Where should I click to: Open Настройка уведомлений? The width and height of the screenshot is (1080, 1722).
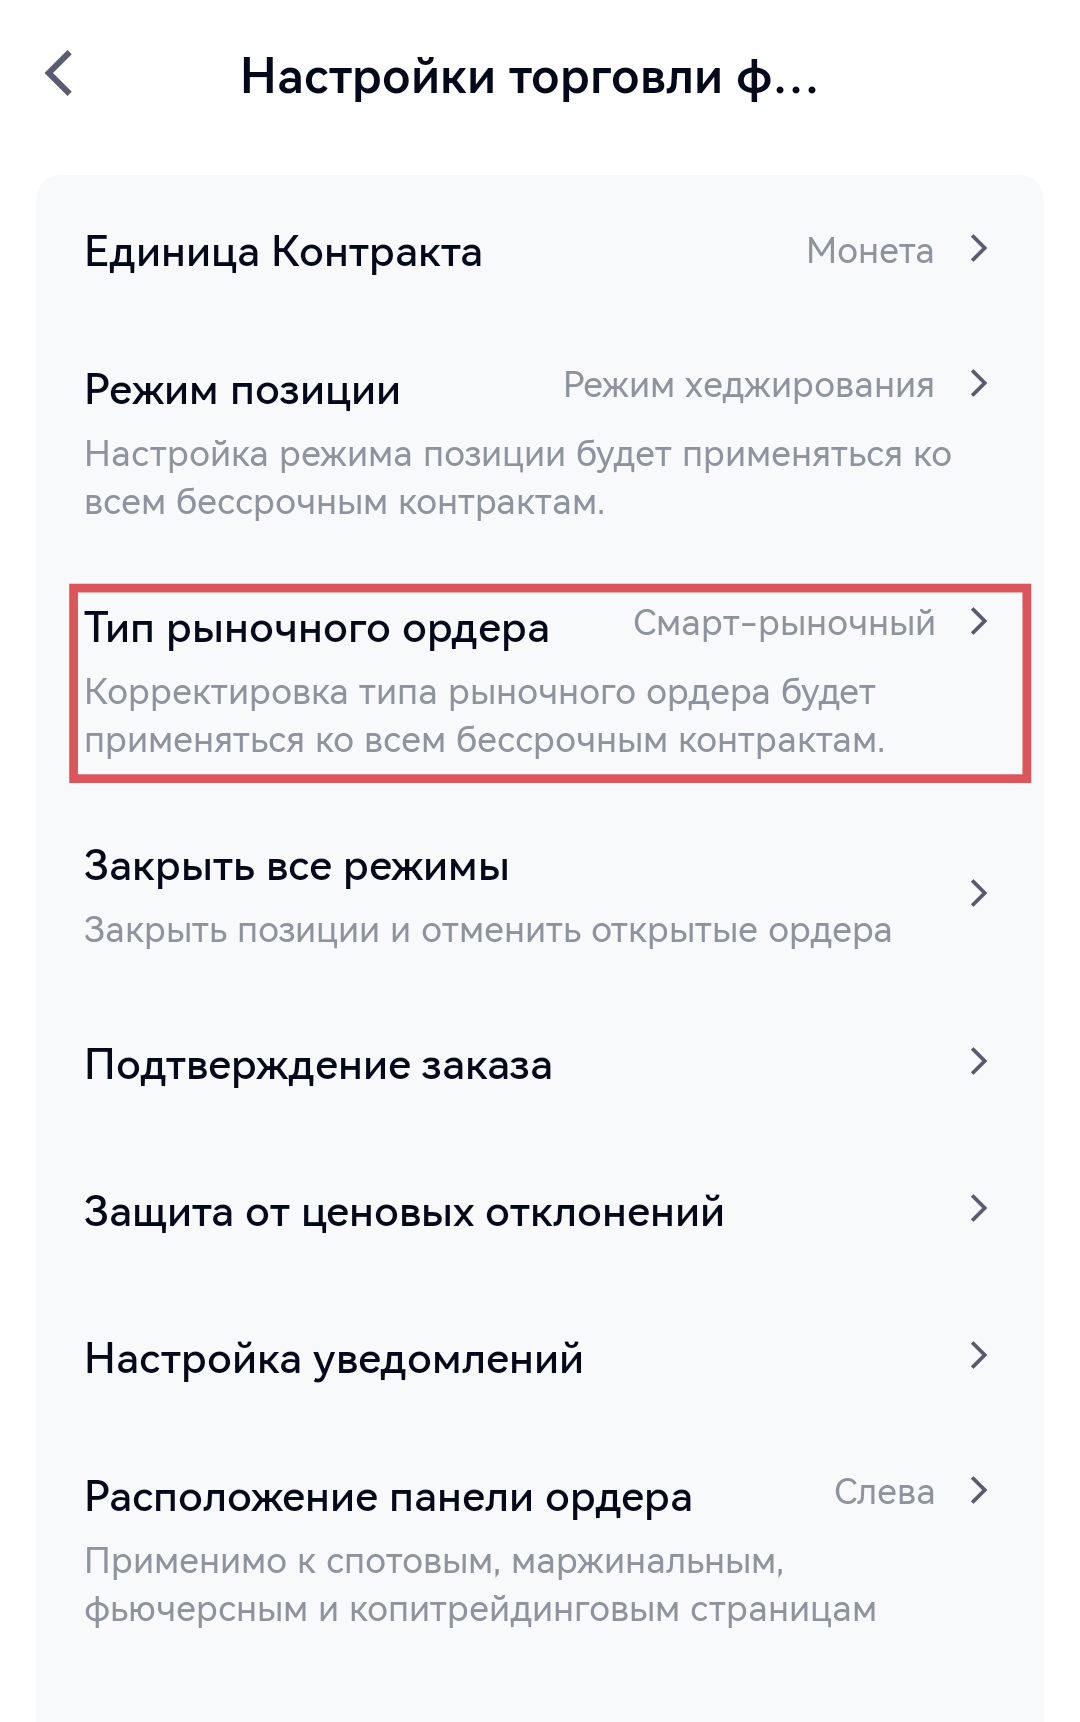[x=334, y=1359]
